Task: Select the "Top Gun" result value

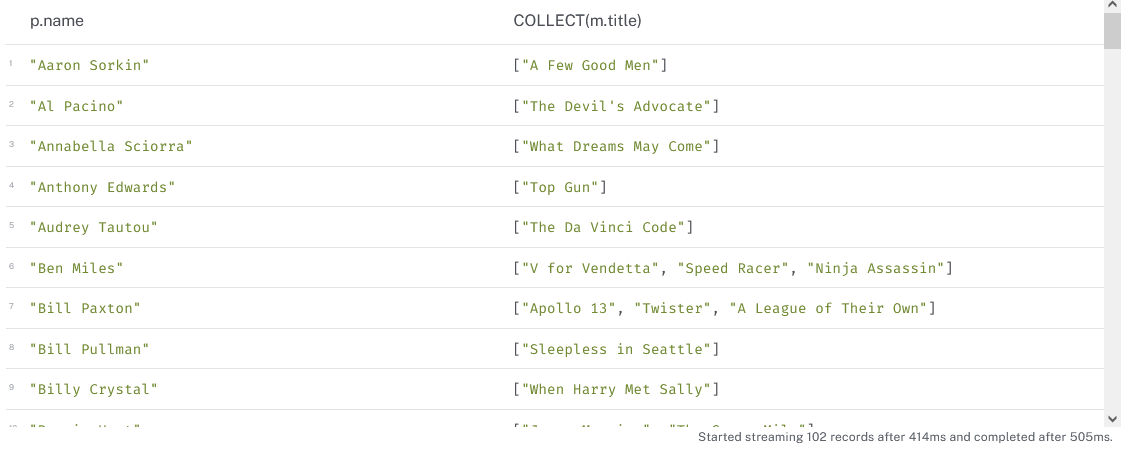Action: (560, 188)
